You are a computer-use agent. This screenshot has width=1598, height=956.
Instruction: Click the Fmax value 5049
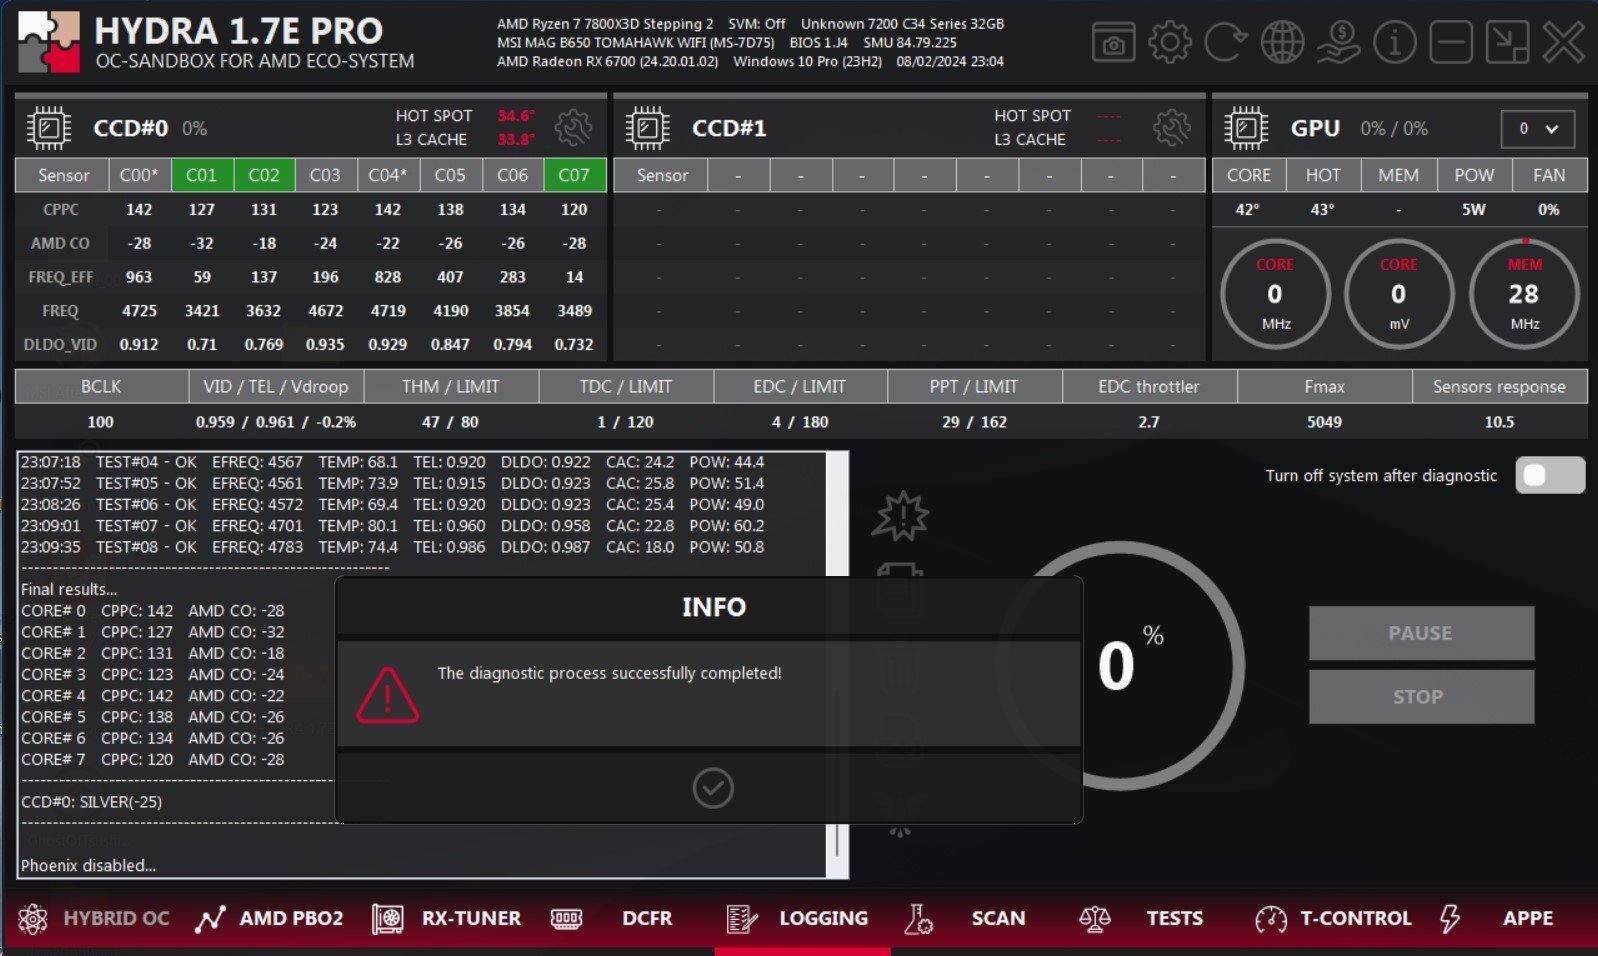[1324, 422]
